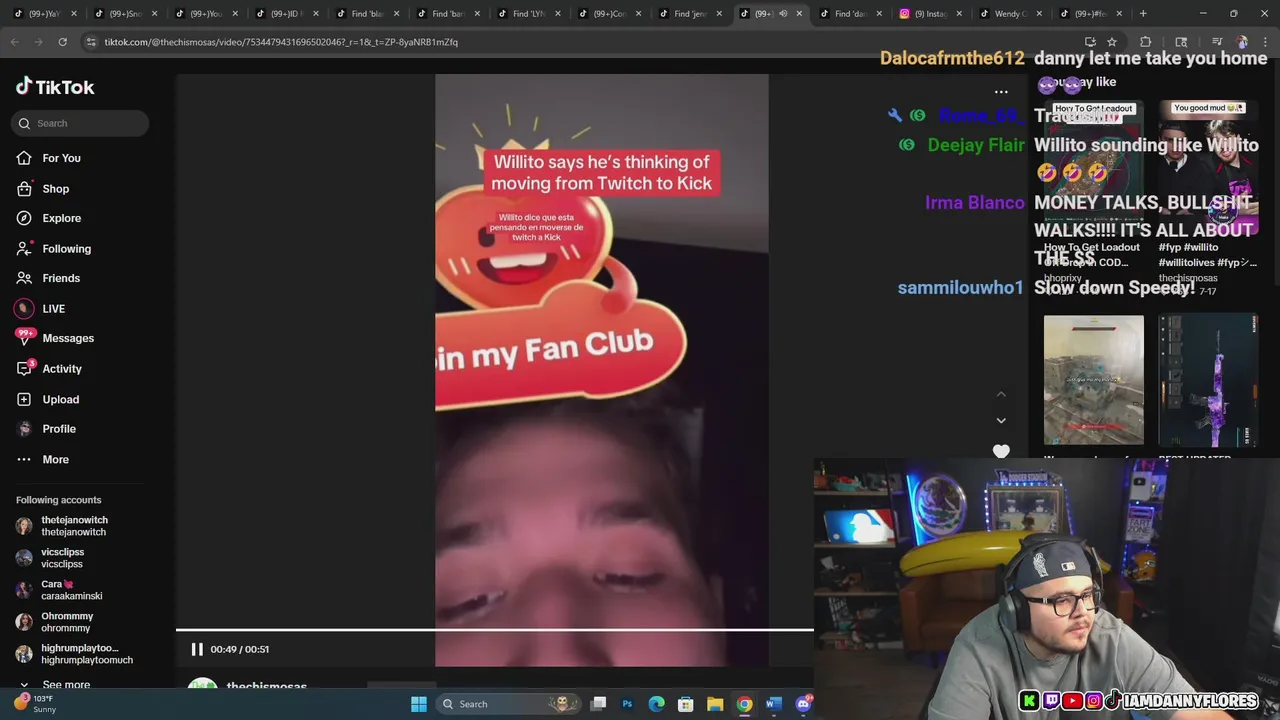Open Word from taskbar
The height and width of the screenshot is (720, 1280).
[x=773, y=704]
